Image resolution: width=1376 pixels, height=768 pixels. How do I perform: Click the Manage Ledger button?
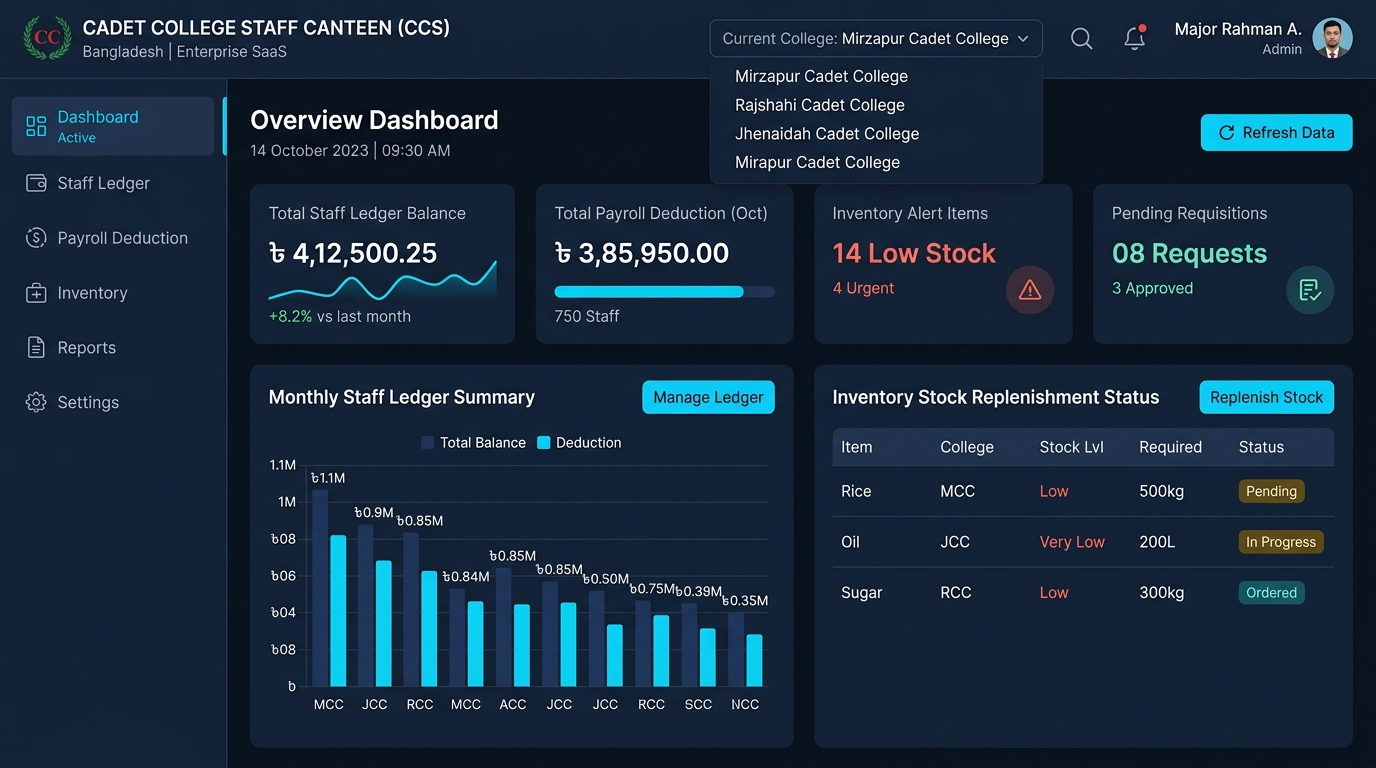(708, 397)
